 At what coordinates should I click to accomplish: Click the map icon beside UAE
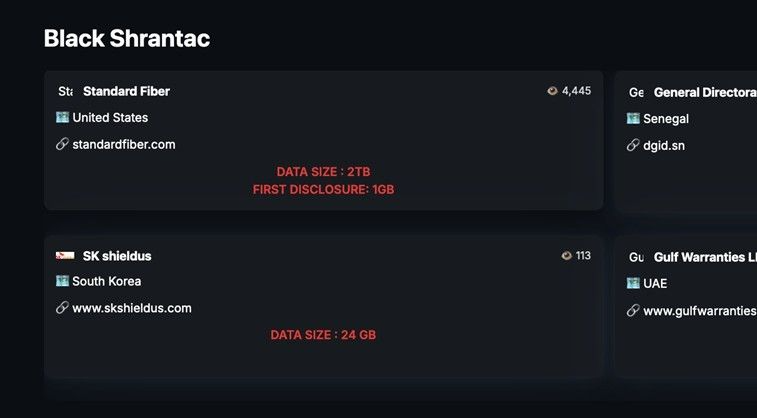click(x=633, y=283)
